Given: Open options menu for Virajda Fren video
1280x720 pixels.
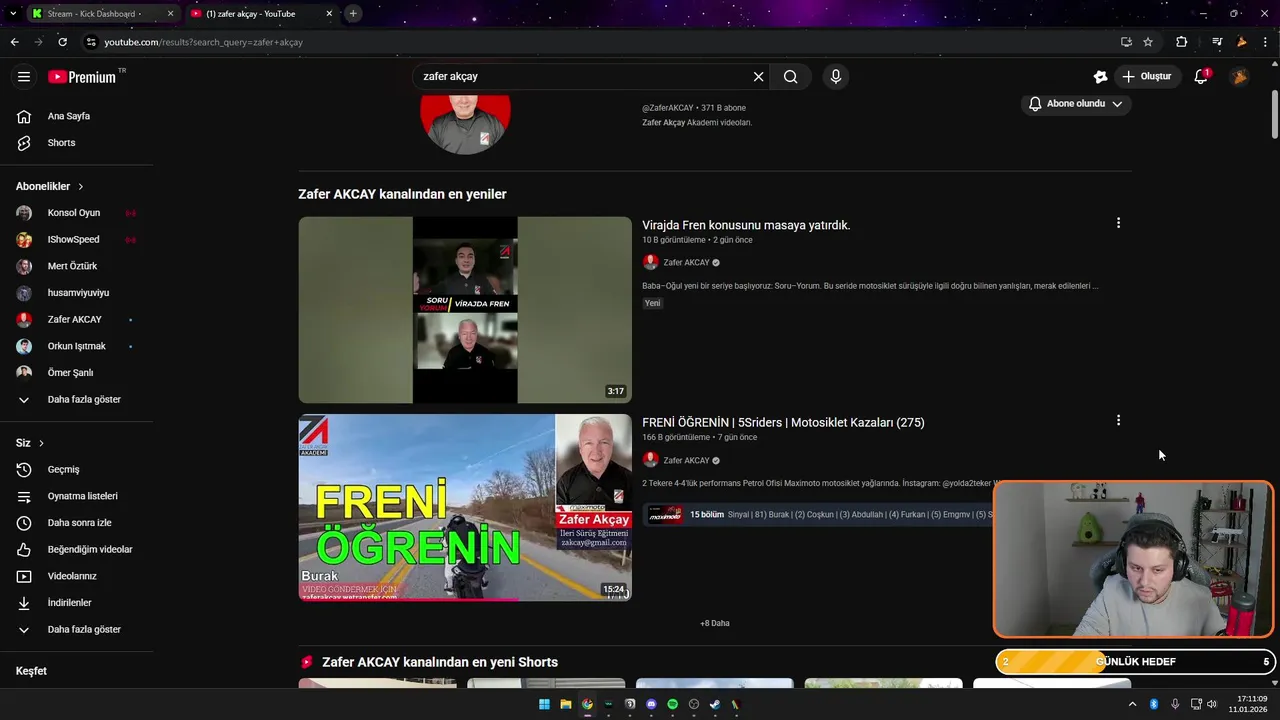Looking at the screenshot, I should pos(1118,223).
